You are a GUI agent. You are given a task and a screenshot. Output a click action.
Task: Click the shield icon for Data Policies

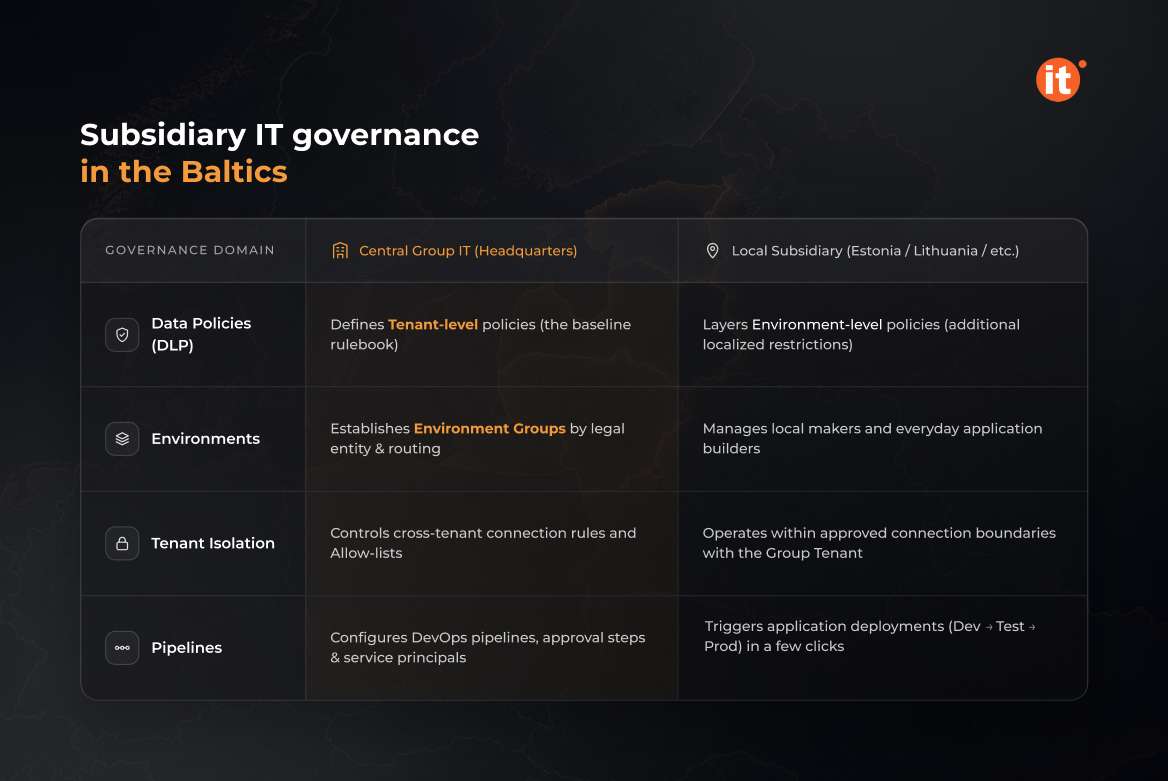pos(122,335)
